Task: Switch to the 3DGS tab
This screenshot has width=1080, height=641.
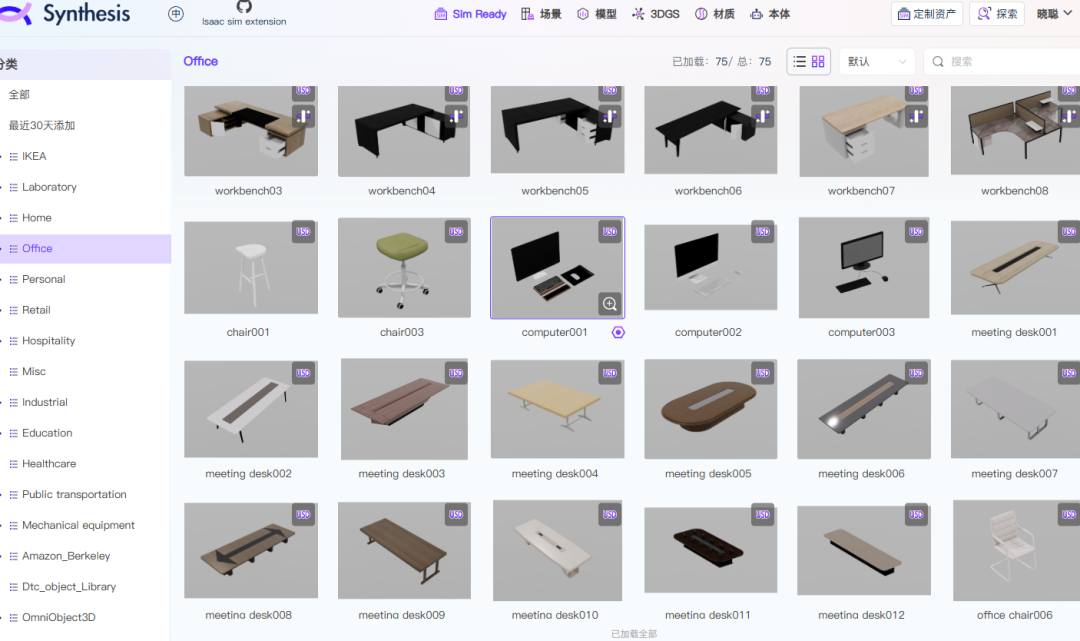Action: (656, 14)
